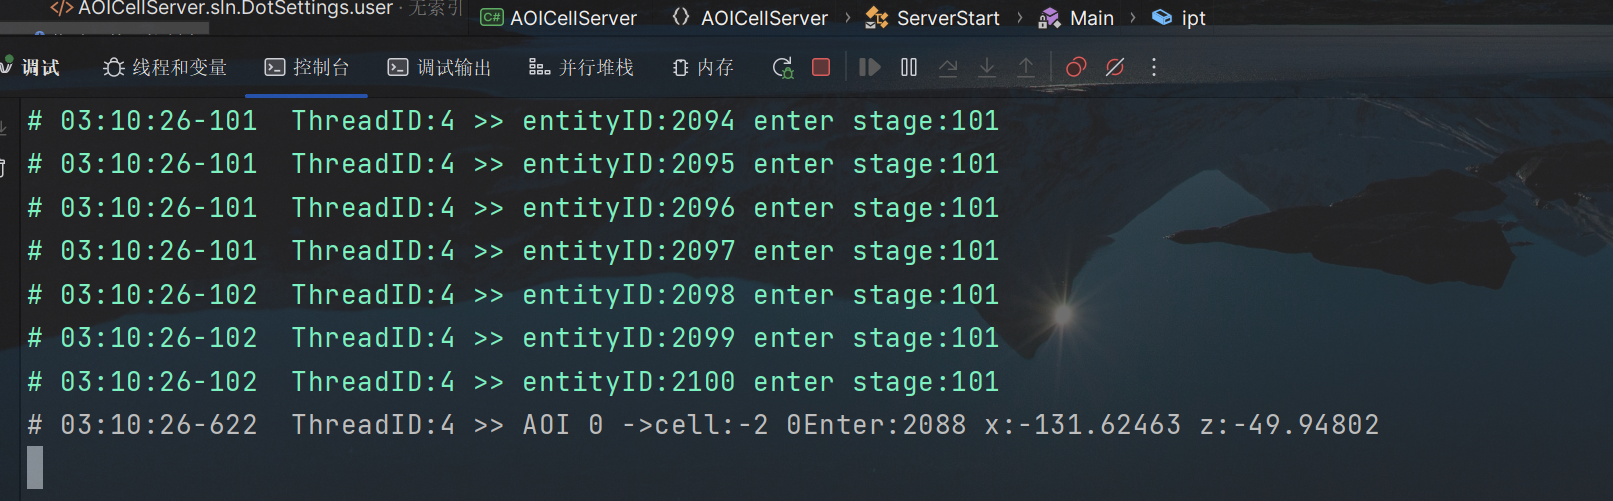The height and width of the screenshot is (501, 1613).
Task: Switch to 线程和变量 tab
Action: coord(165,67)
